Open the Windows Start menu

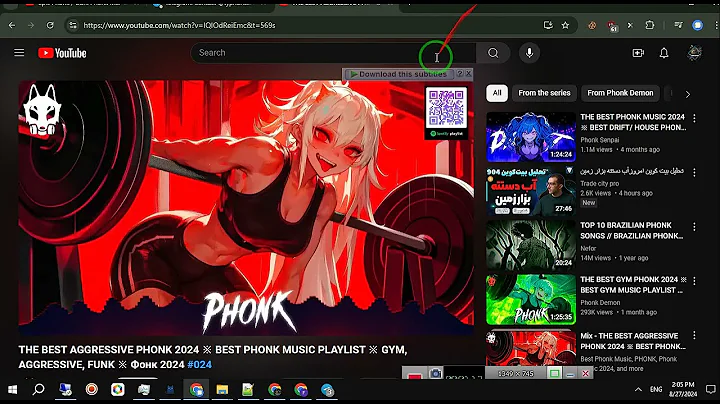pyautogui.click(x=12, y=390)
